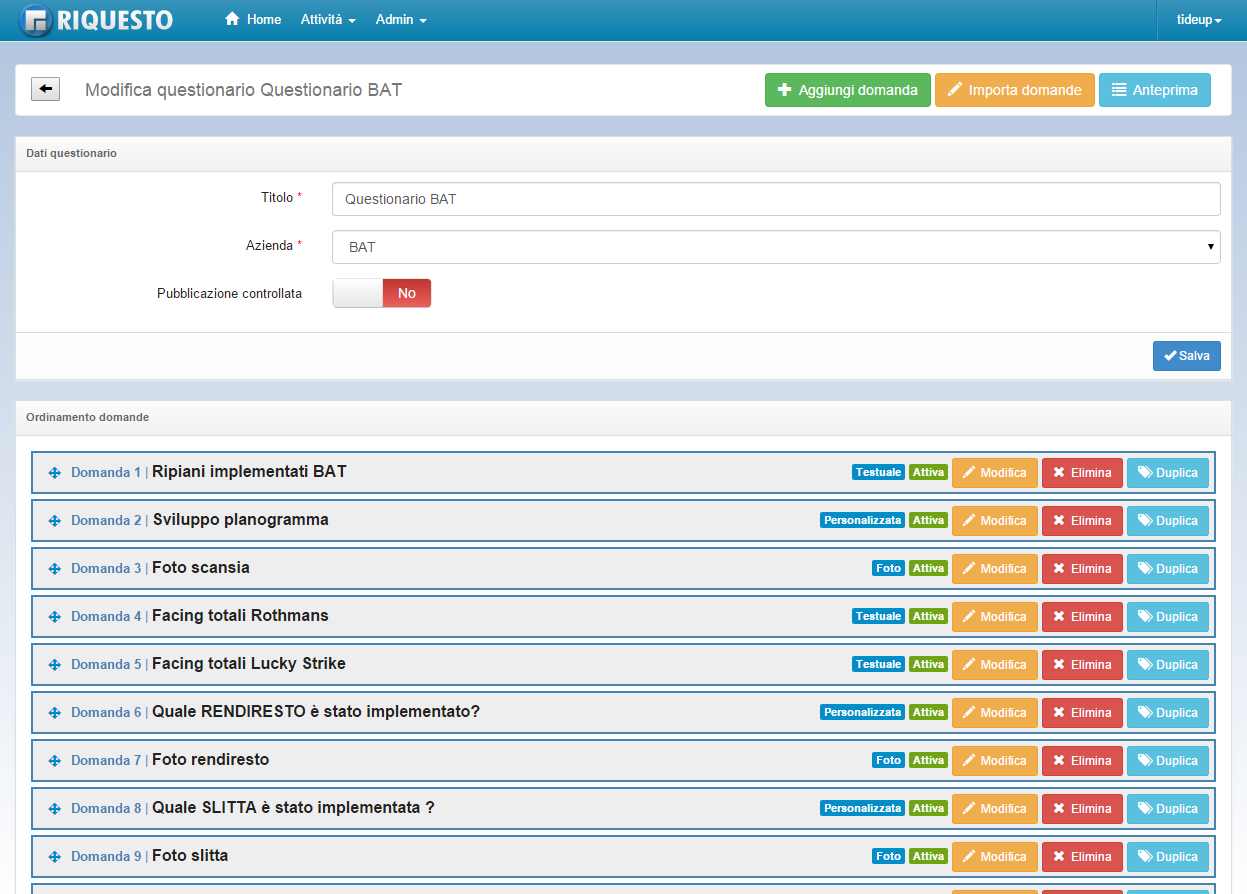Screen dimensions: 1247x894
Task: Click the drag handle icon for Domanda 1
Action: [55, 473]
